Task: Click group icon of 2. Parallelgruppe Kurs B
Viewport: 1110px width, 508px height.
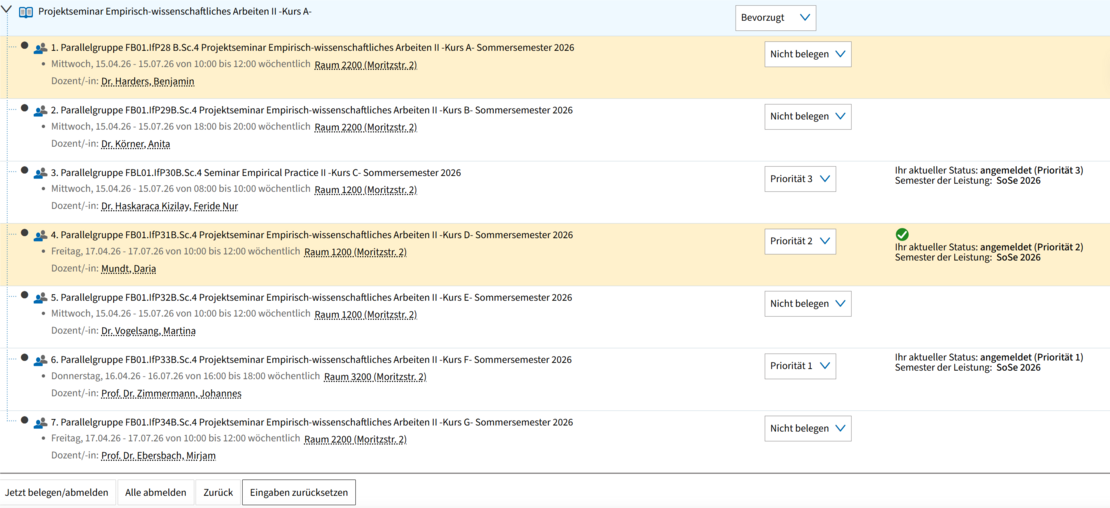Action: tap(40, 111)
